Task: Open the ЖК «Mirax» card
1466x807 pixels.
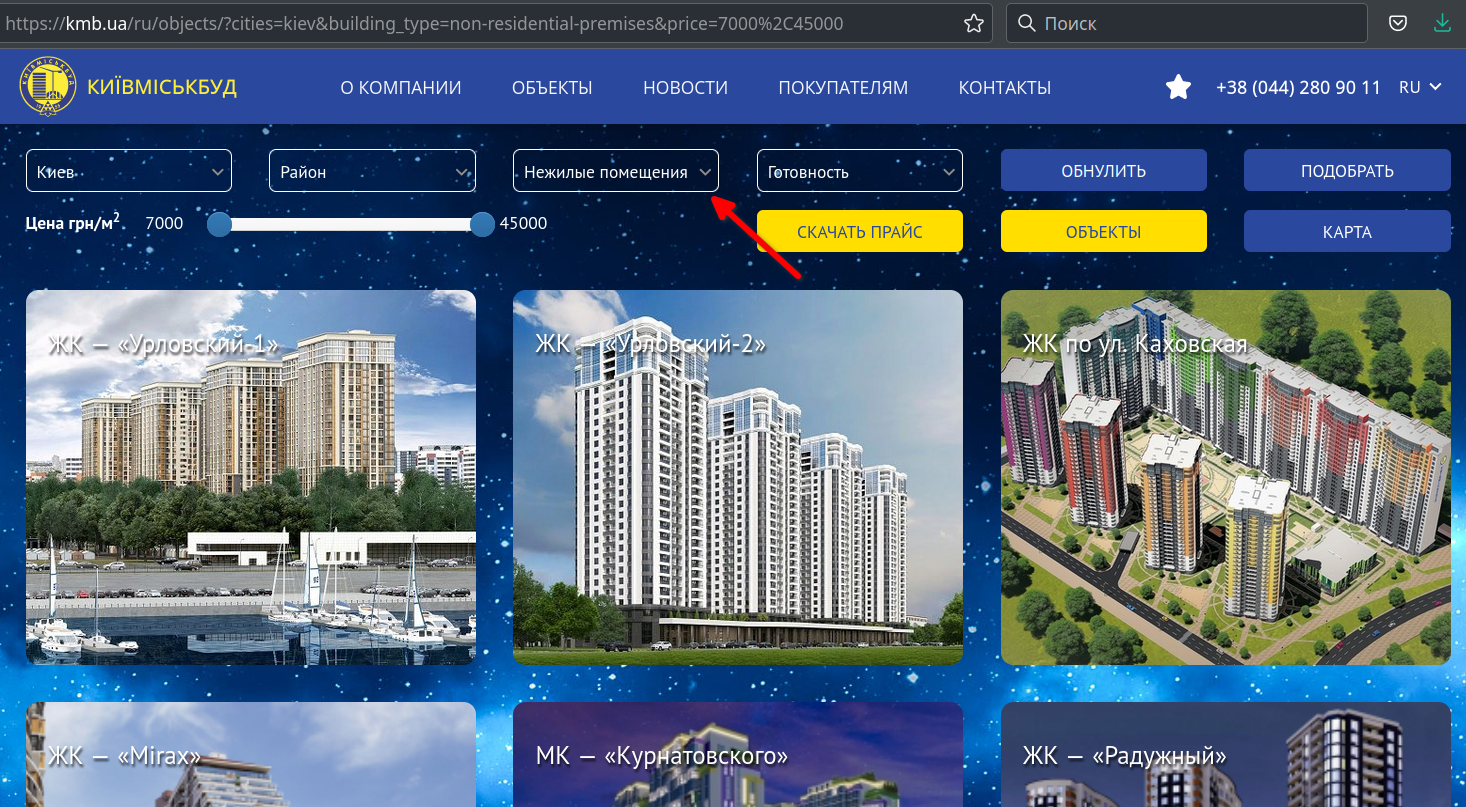Action: (x=251, y=754)
